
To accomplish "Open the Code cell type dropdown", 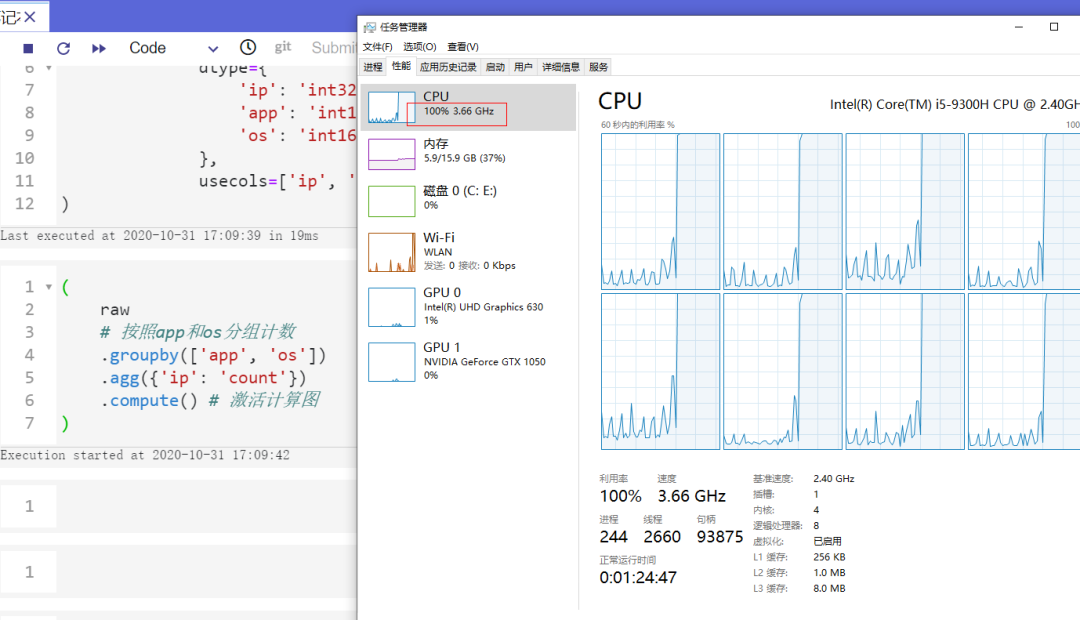I will [174, 48].
